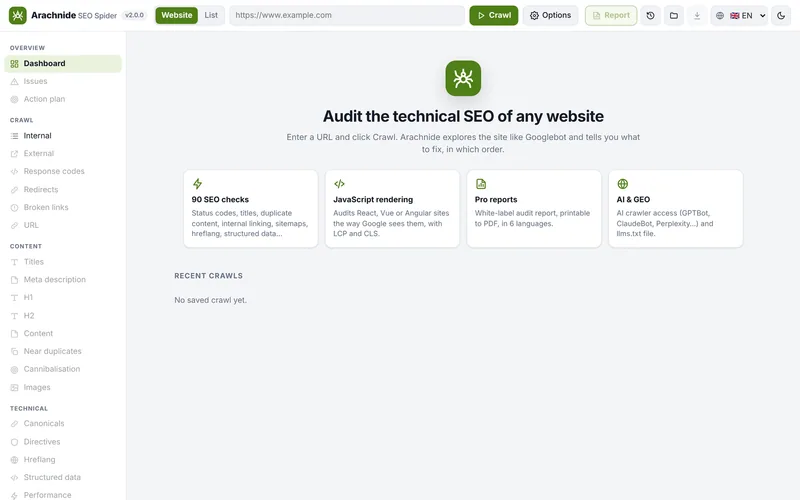Click the Structured data label

pyautogui.click(x=52, y=478)
